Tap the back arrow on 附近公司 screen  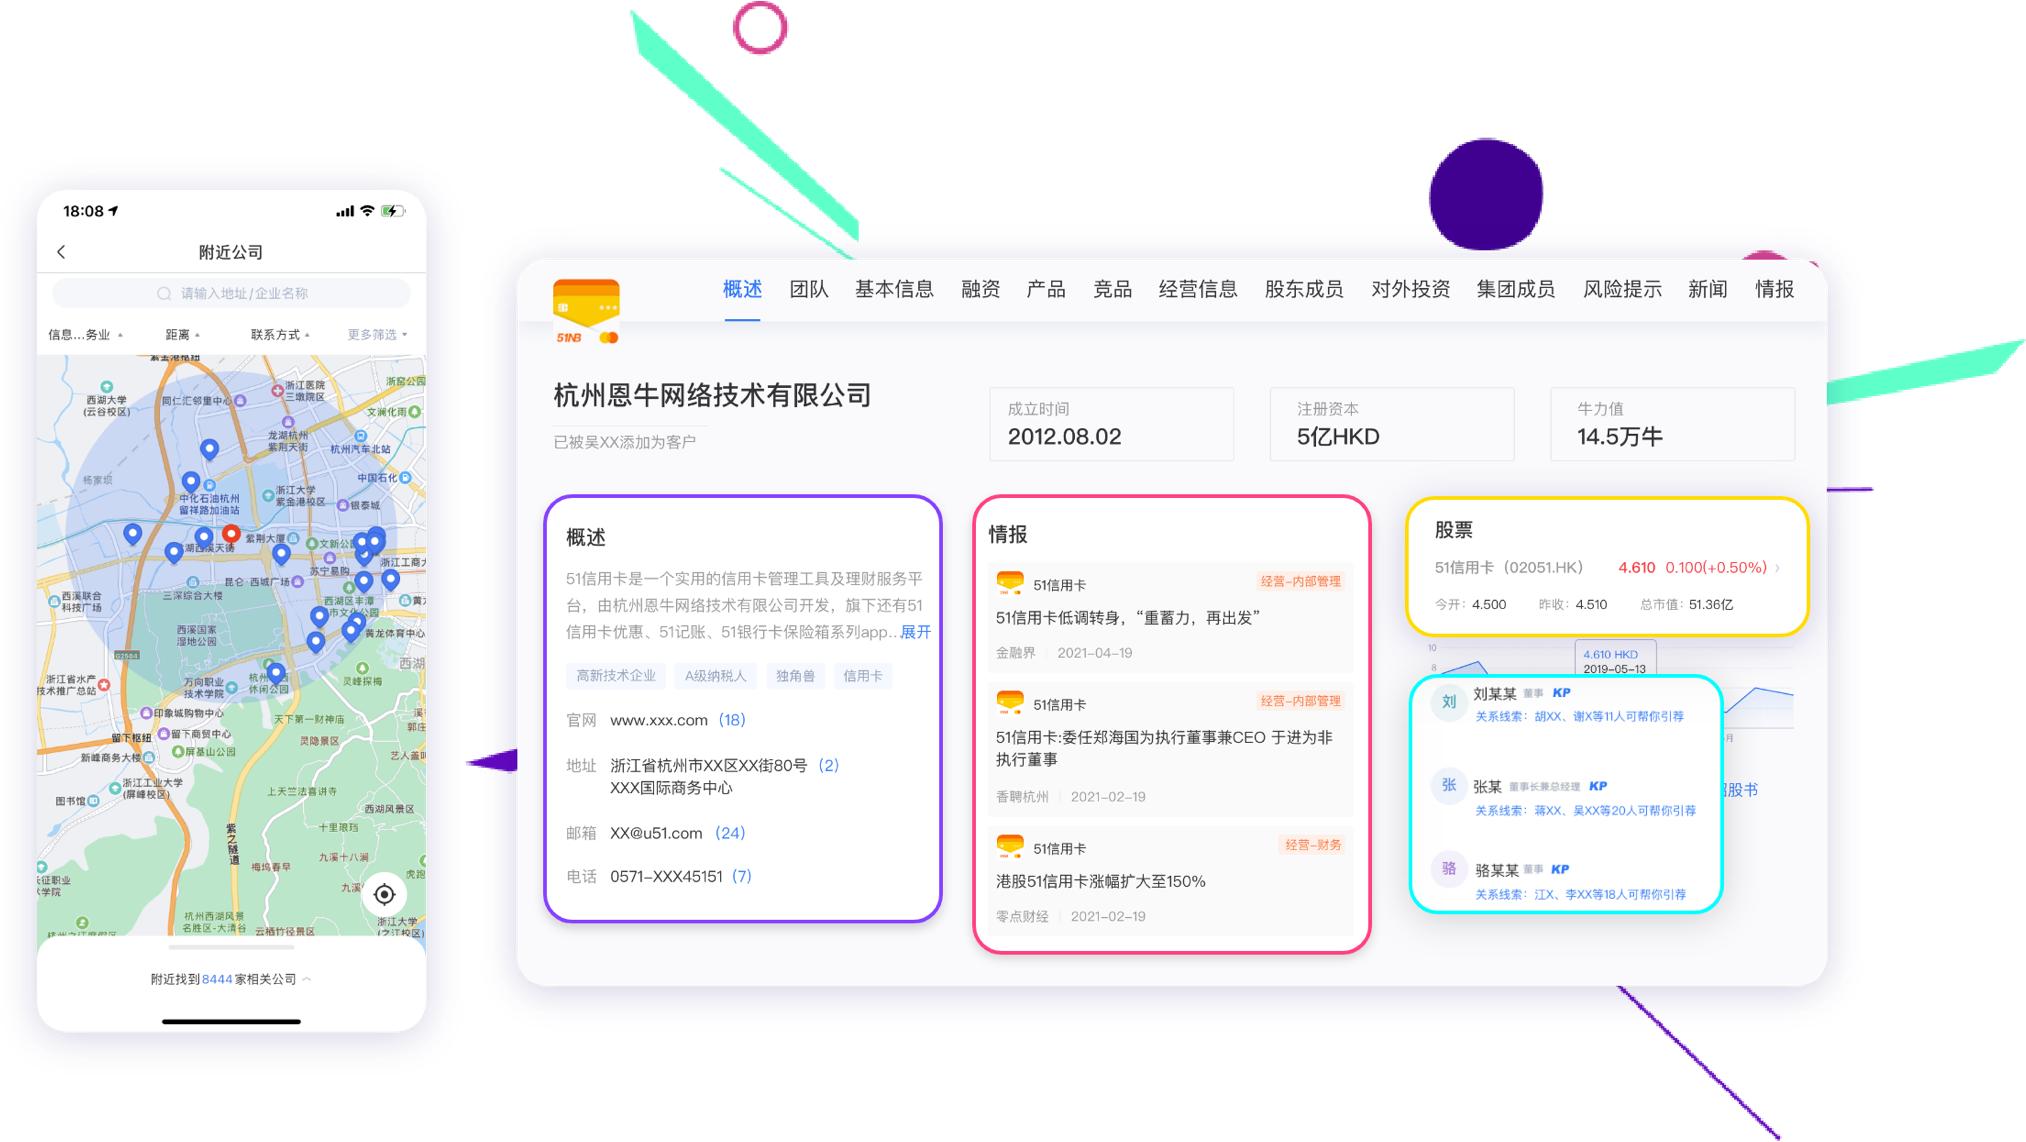click(61, 252)
